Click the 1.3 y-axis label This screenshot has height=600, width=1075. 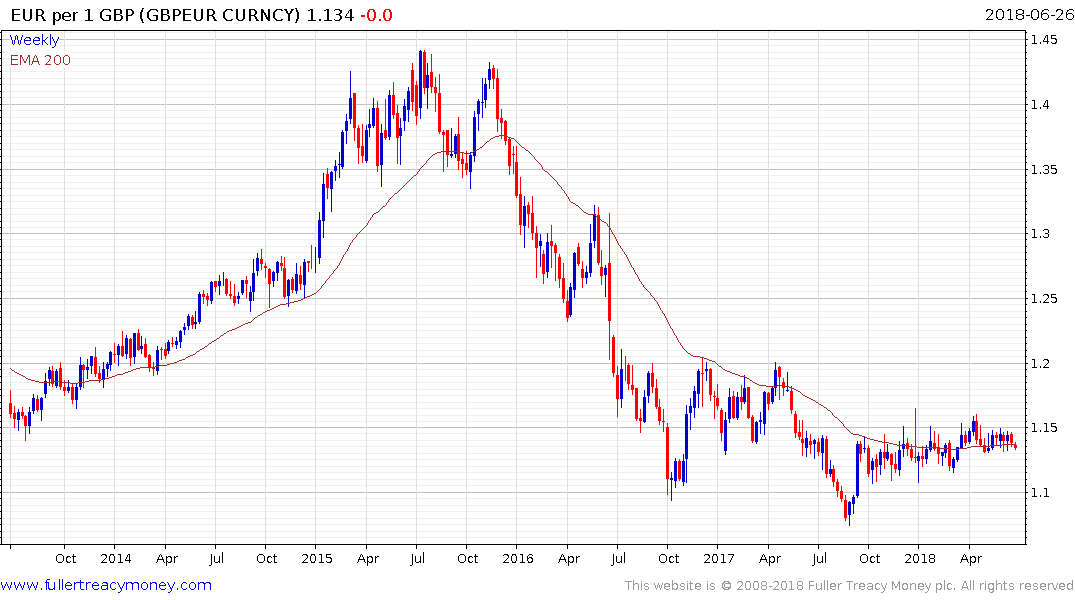(1041, 234)
